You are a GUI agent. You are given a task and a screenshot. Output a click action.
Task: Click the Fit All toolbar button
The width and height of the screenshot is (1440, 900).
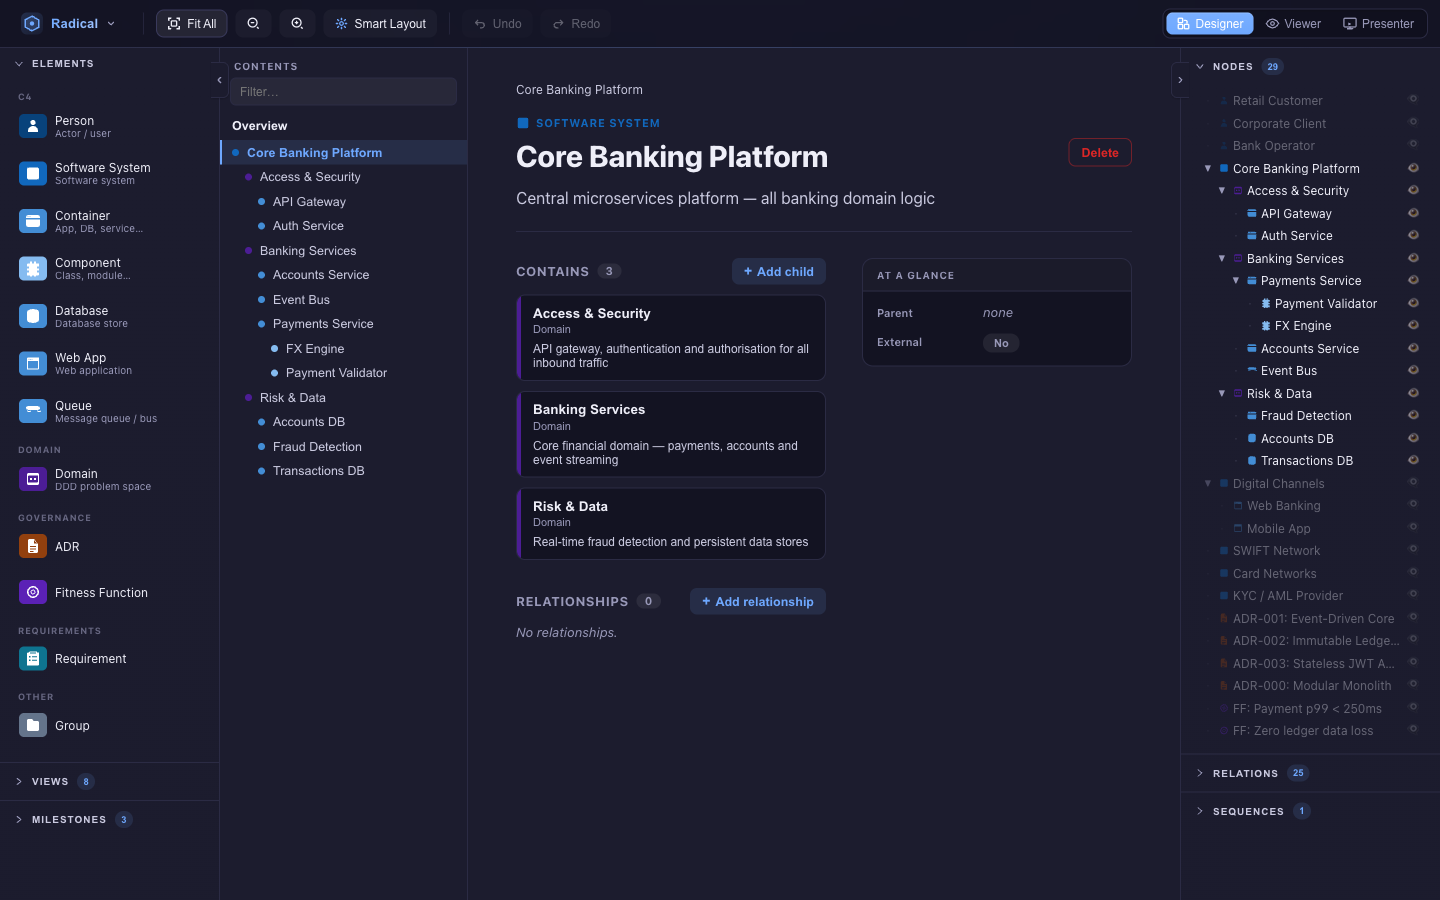coord(192,24)
